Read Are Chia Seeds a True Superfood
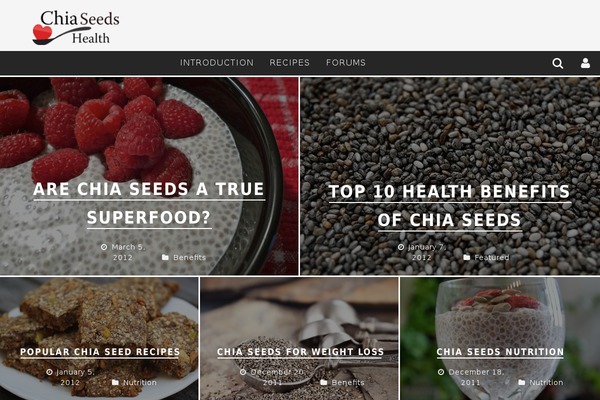The height and width of the screenshot is (400, 600). point(149,203)
